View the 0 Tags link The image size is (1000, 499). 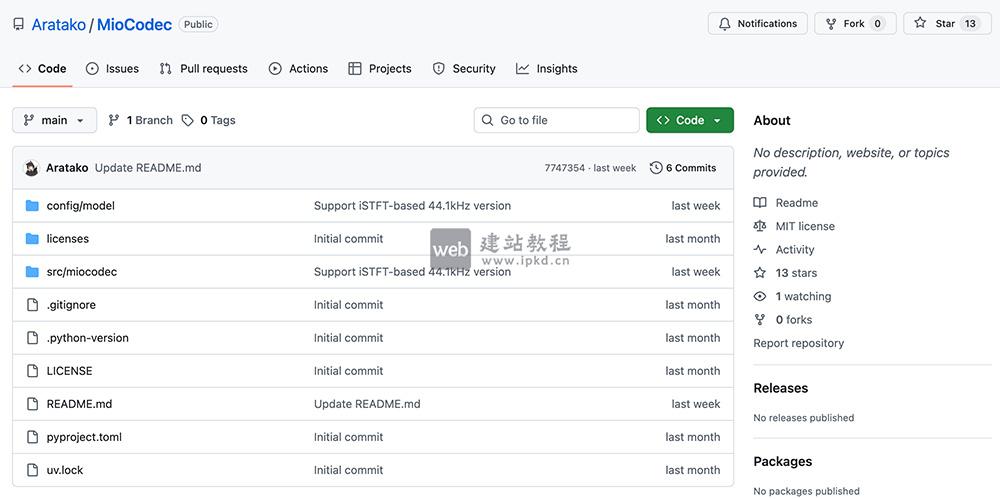coord(209,120)
